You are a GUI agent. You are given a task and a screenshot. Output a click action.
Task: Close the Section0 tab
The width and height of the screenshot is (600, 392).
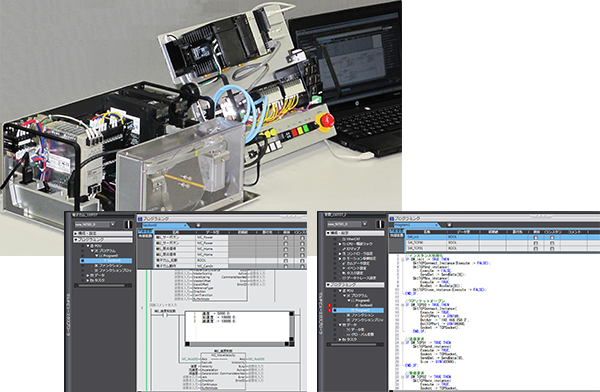[186, 226]
